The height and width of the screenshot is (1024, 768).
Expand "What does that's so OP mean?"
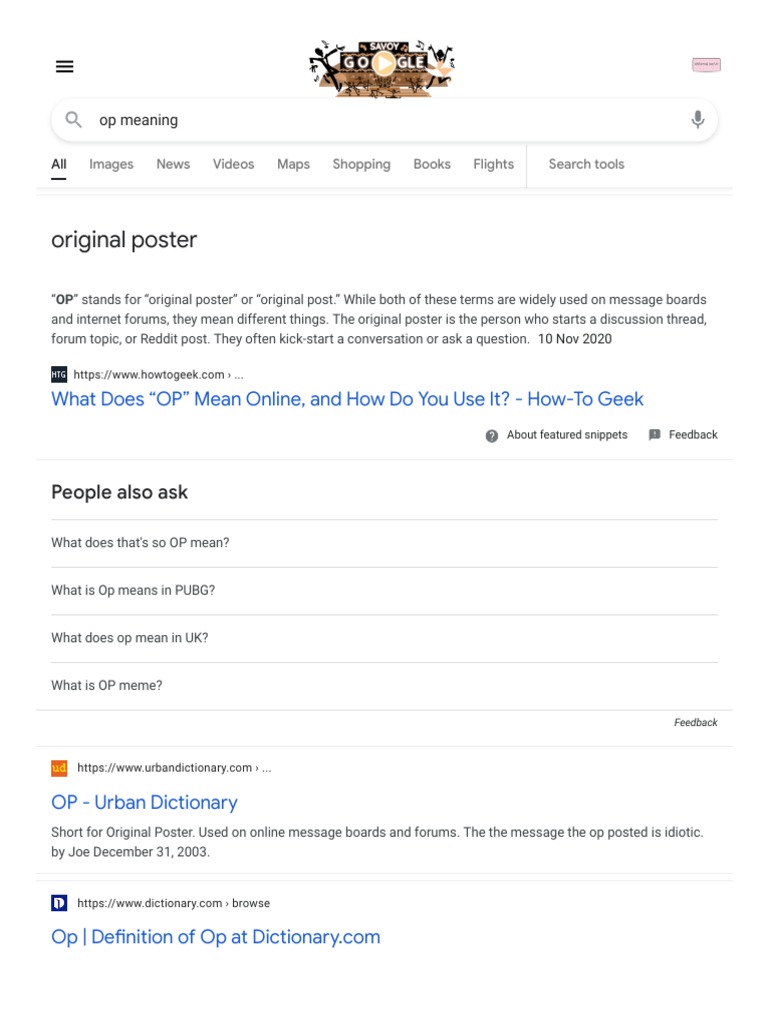click(140, 543)
